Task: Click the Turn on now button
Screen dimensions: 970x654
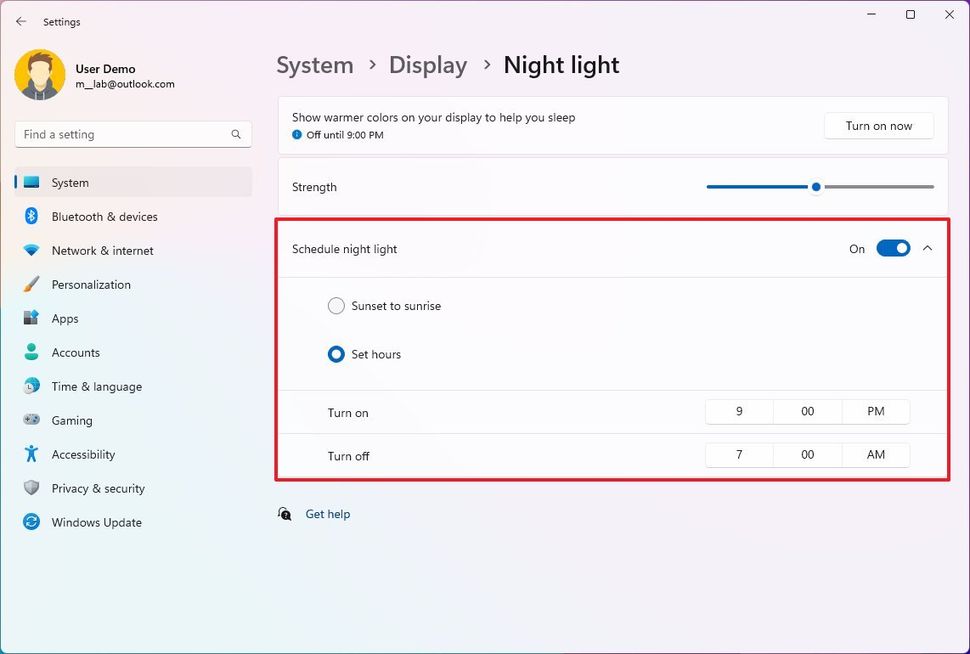Action: click(878, 126)
